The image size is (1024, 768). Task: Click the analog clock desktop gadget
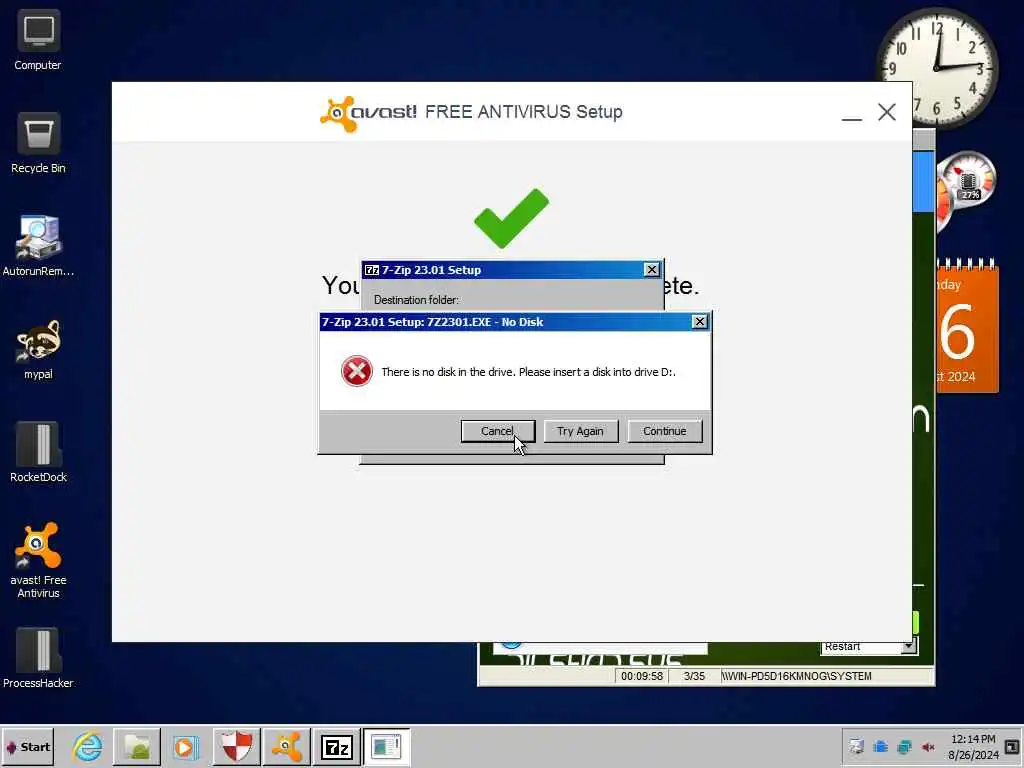(937, 68)
